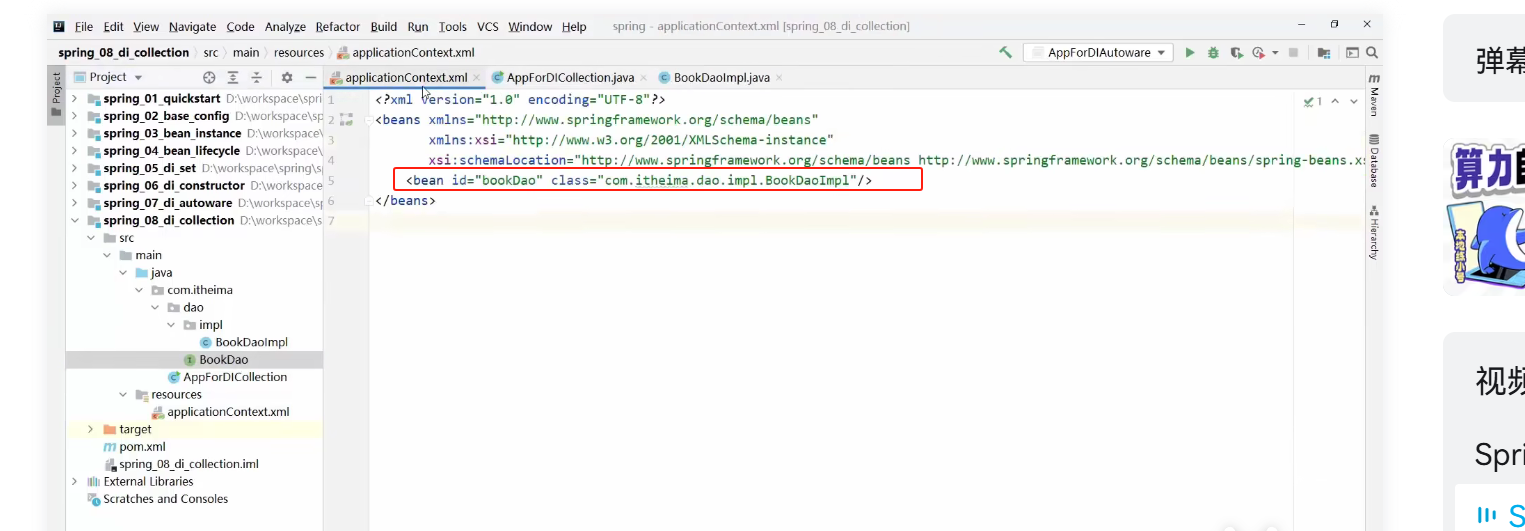The width and height of the screenshot is (1525, 531).
Task: Open the Help menu
Action: tap(574, 27)
